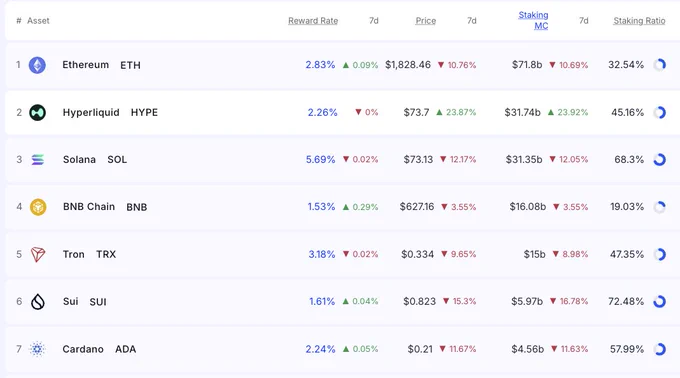Click Cardano reward rate 2.24%

point(320,349)
